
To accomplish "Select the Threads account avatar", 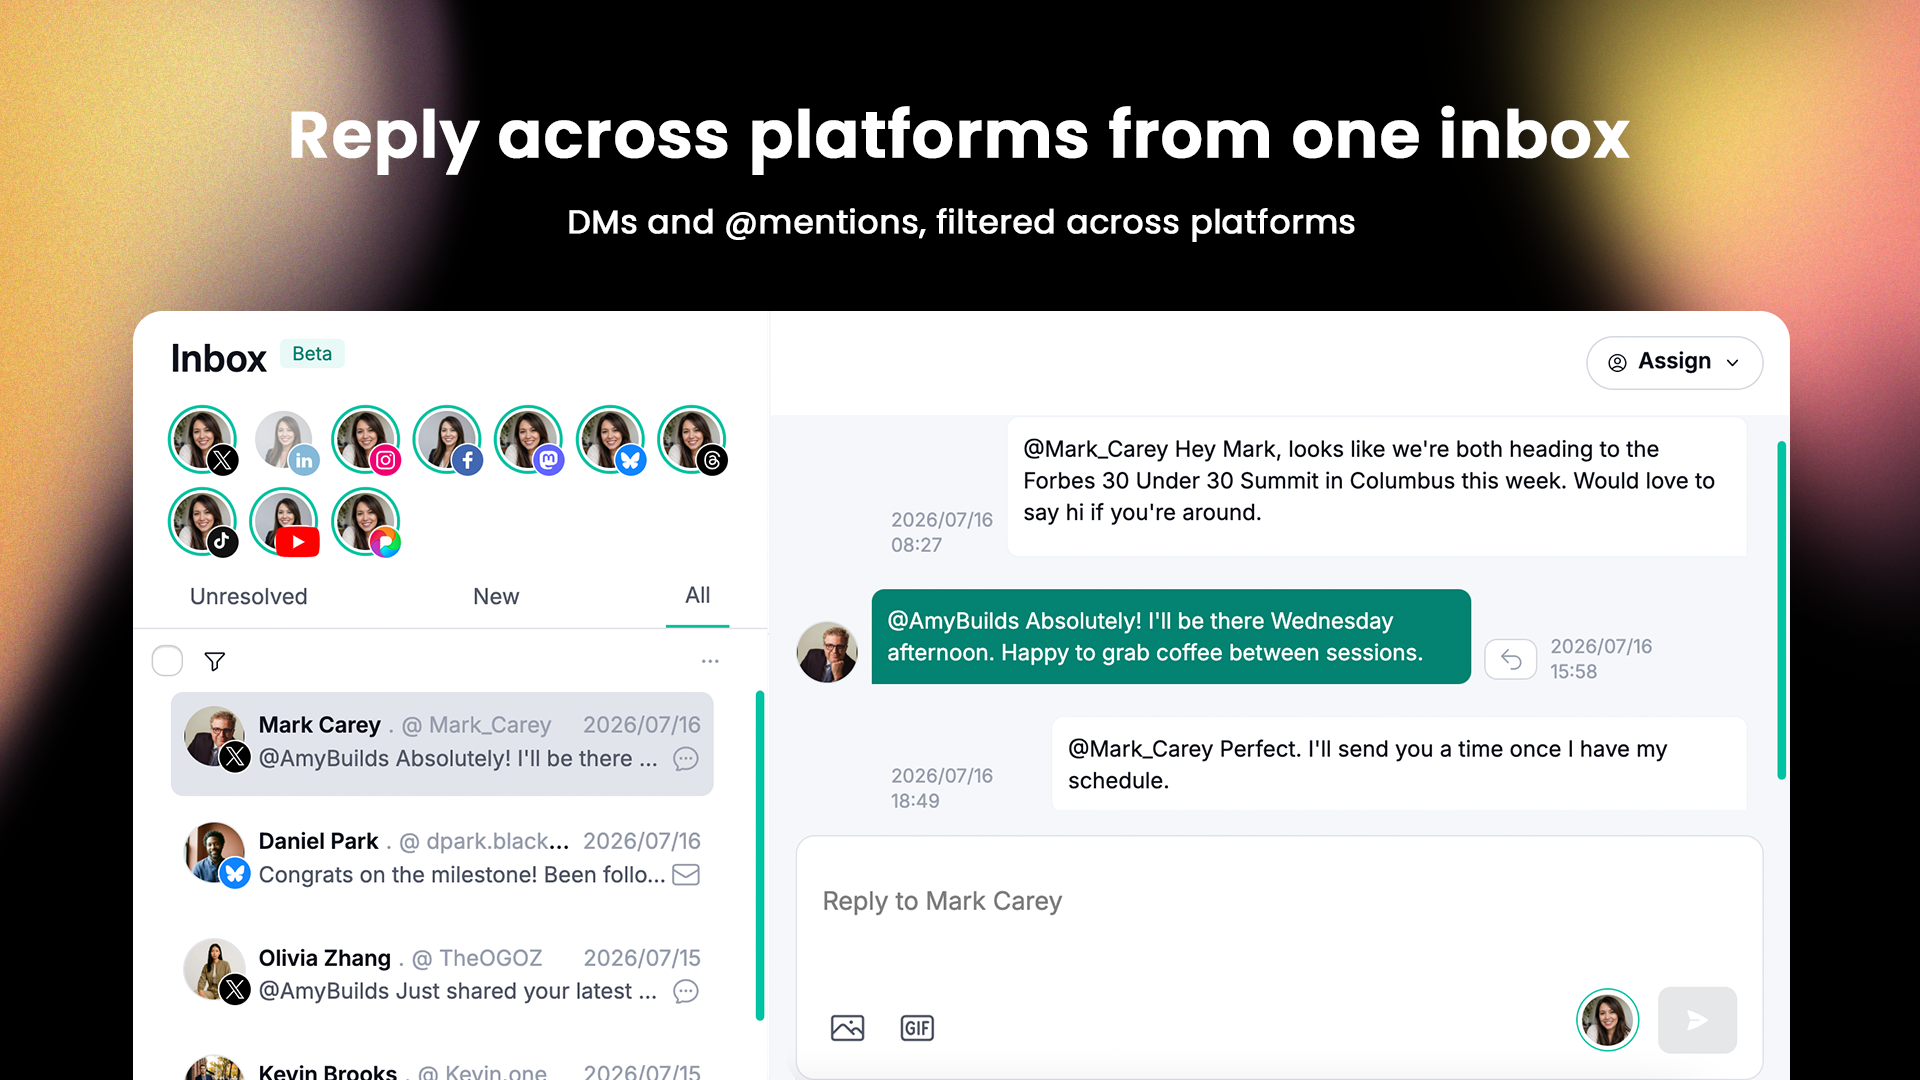I will (692, 440).
